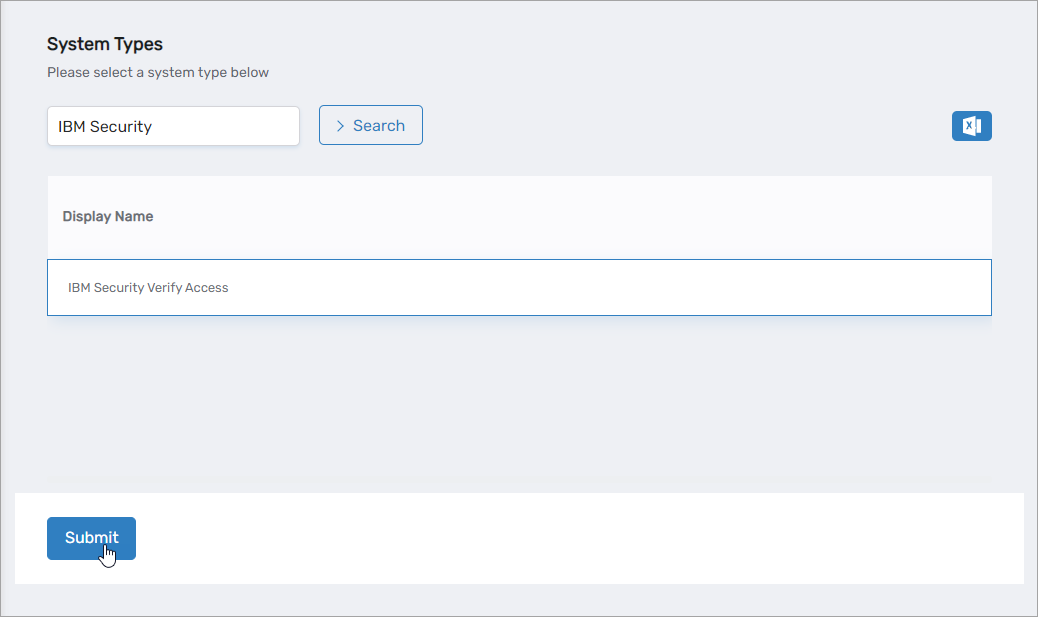1038x617 pixels.
Task: Click the word "Security" in the search input
Action: click(121, 127)
